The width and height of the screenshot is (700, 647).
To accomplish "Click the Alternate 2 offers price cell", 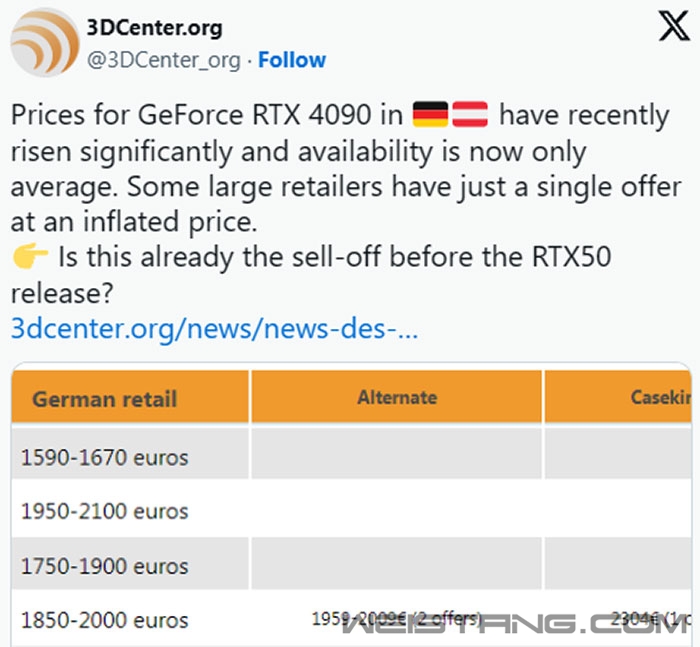I will 396,619.
